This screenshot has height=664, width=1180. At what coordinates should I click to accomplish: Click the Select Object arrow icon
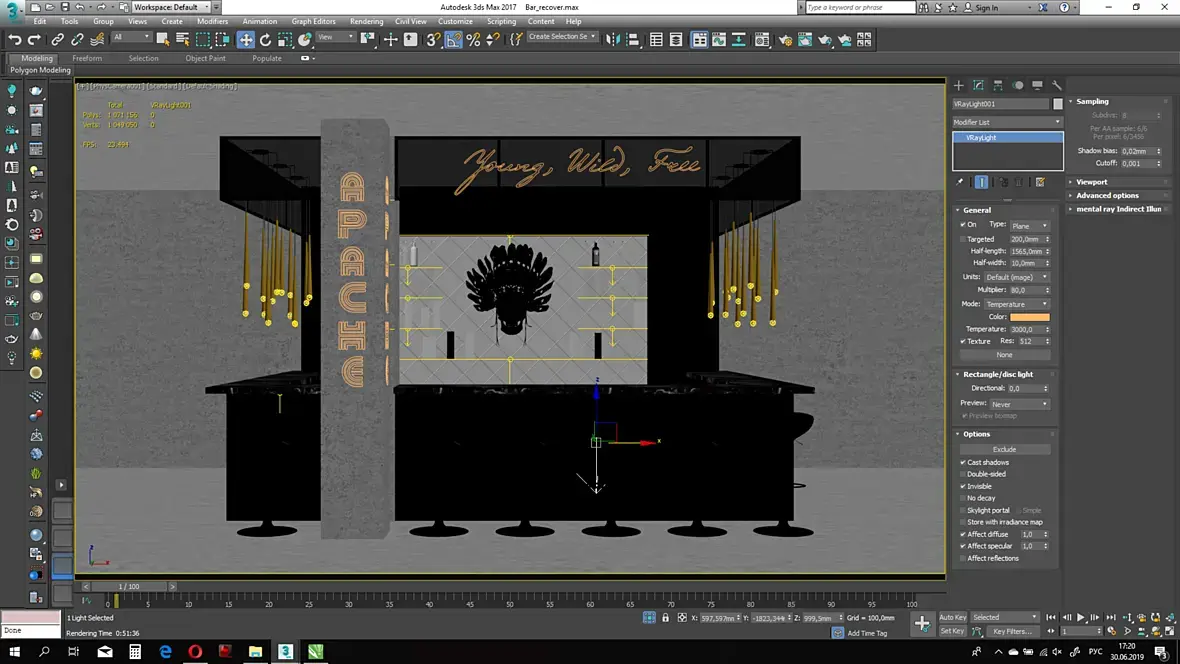[163, 40]
